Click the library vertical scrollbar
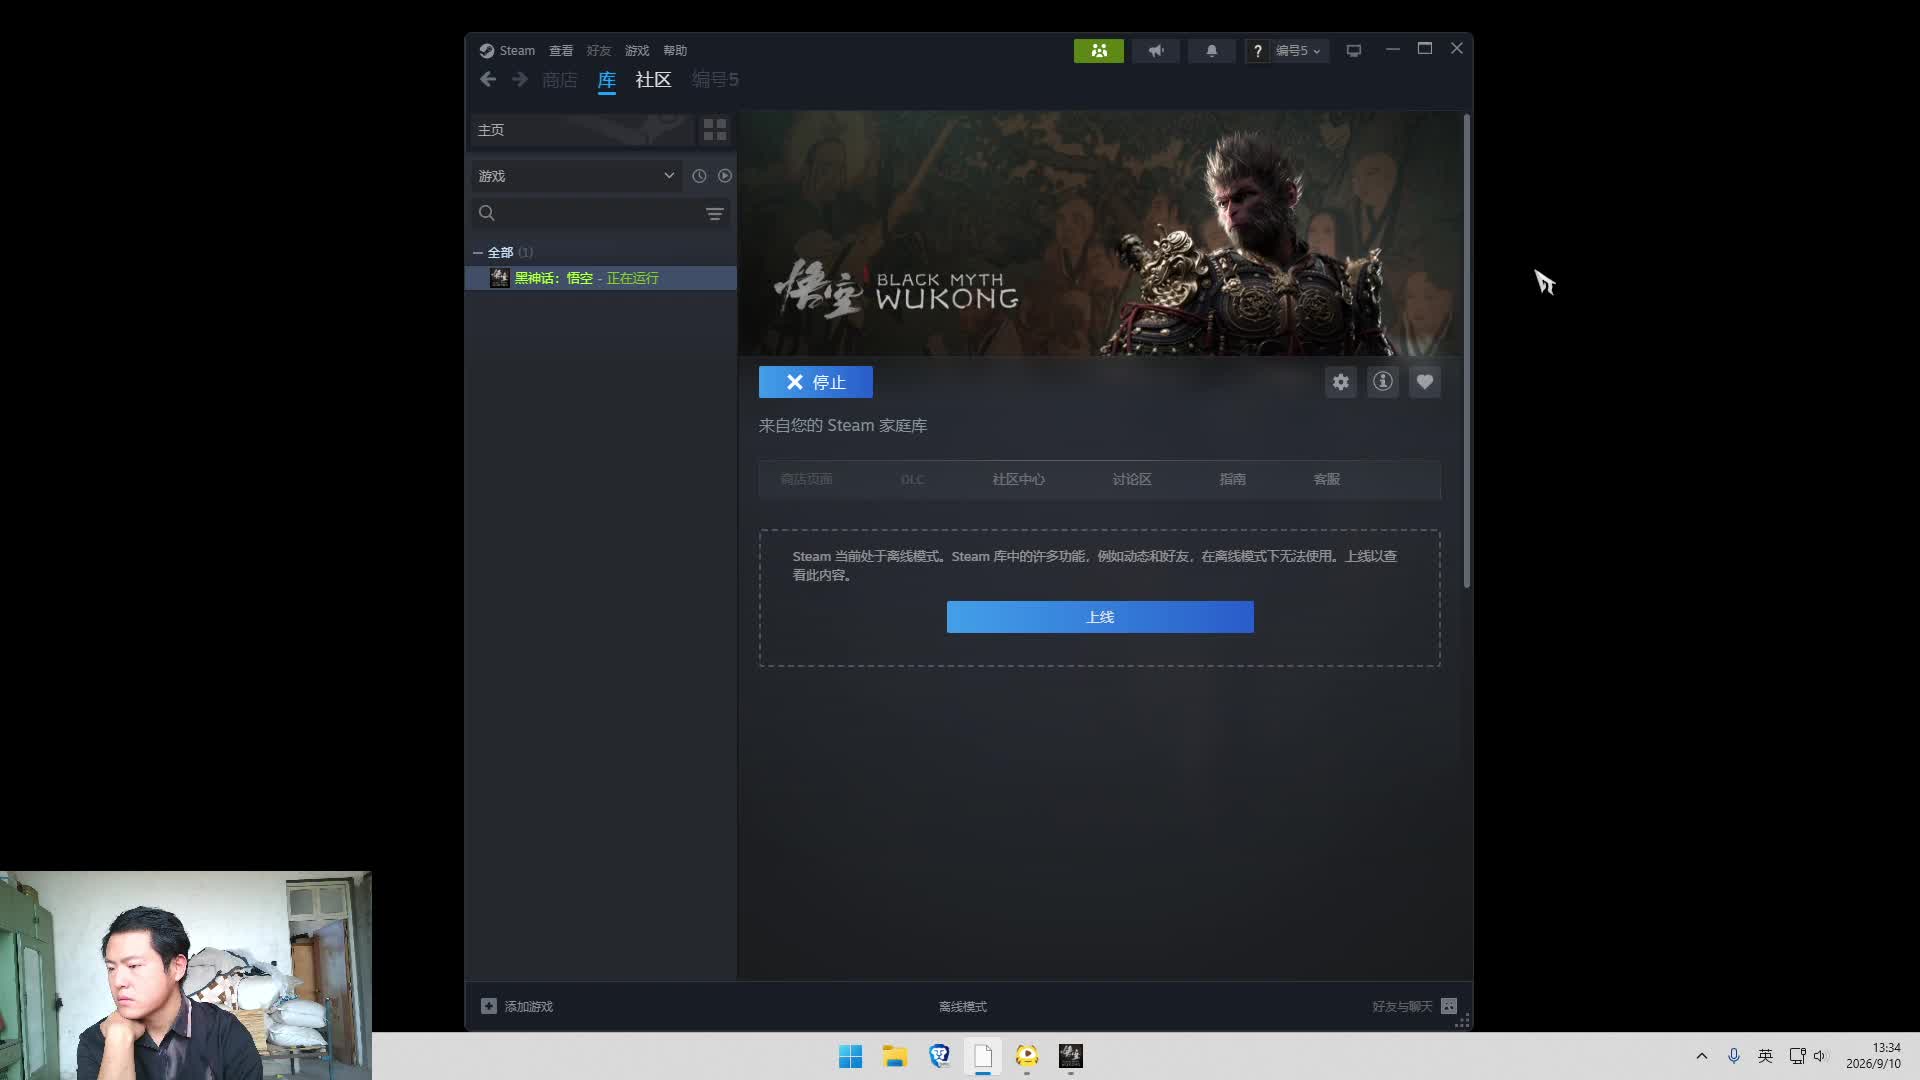 1467,350
